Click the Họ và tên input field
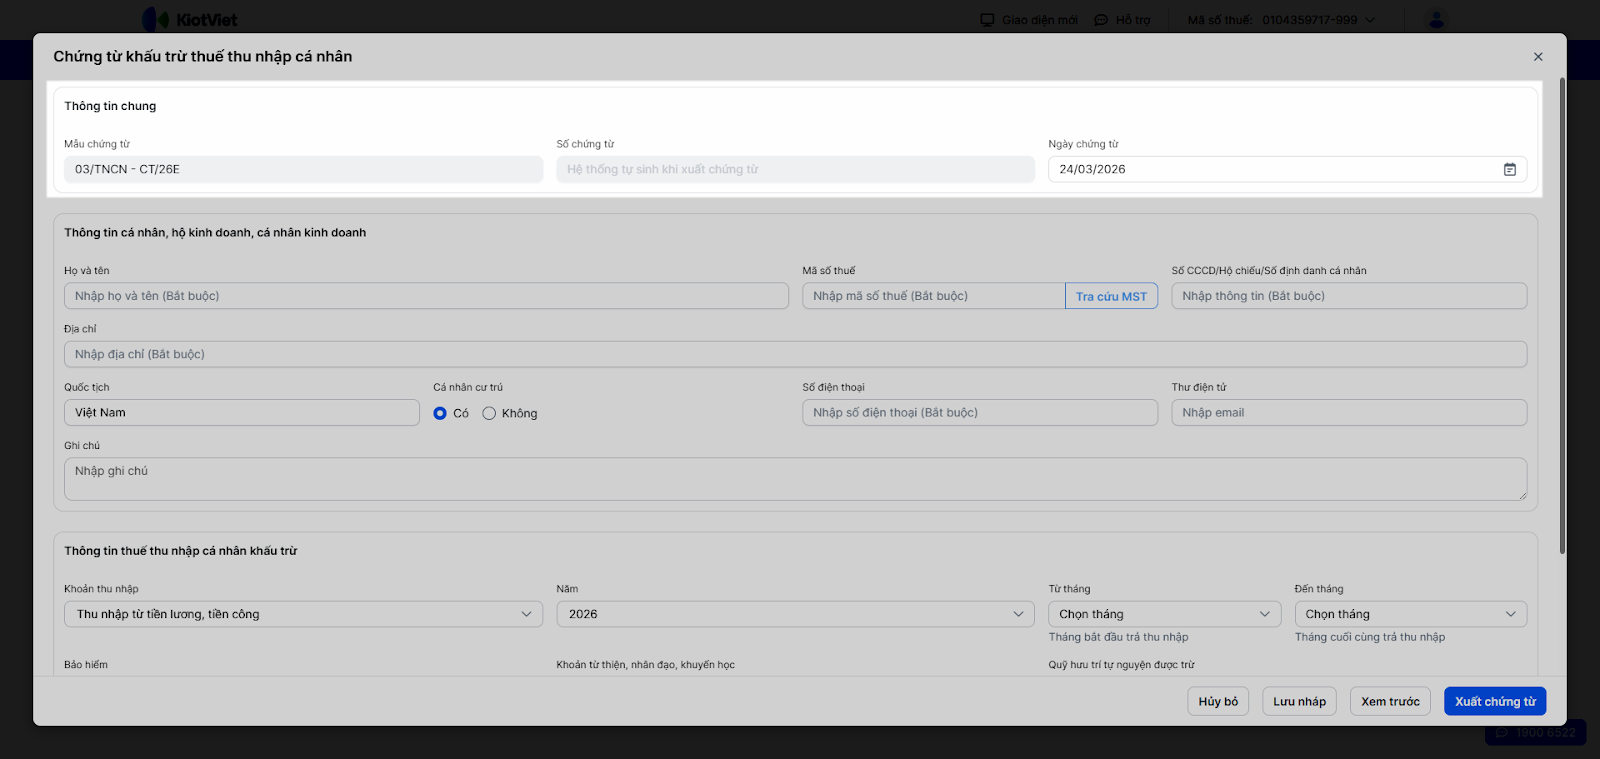 point(426,296)
